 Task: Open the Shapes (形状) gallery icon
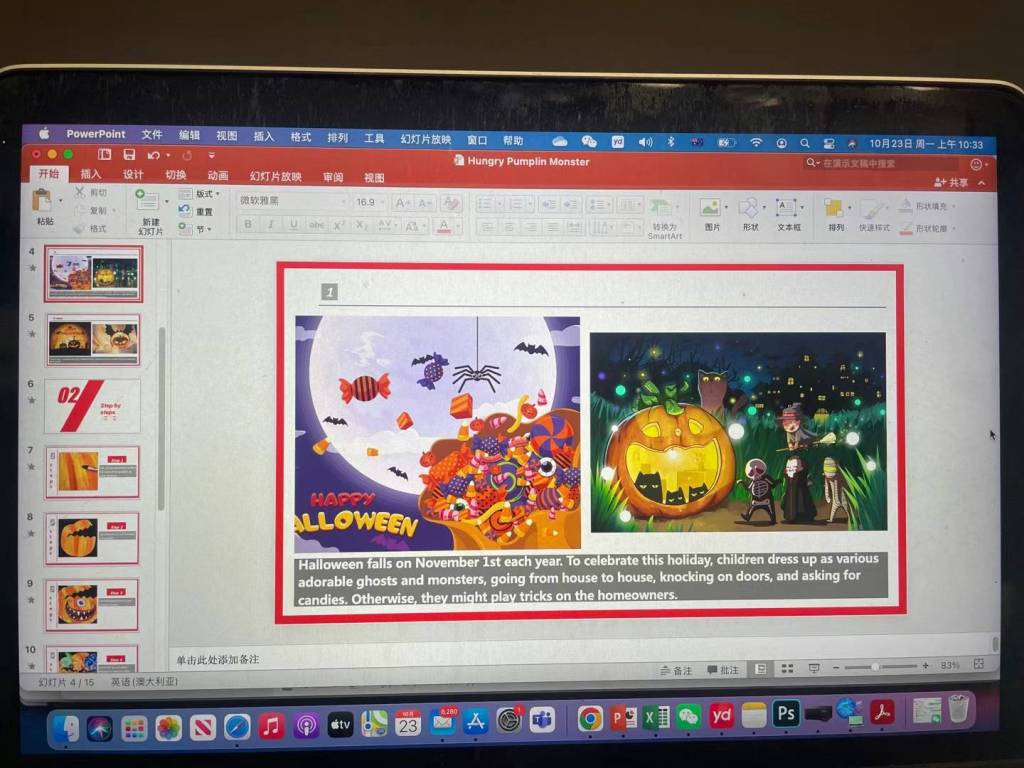coord(749,208)
